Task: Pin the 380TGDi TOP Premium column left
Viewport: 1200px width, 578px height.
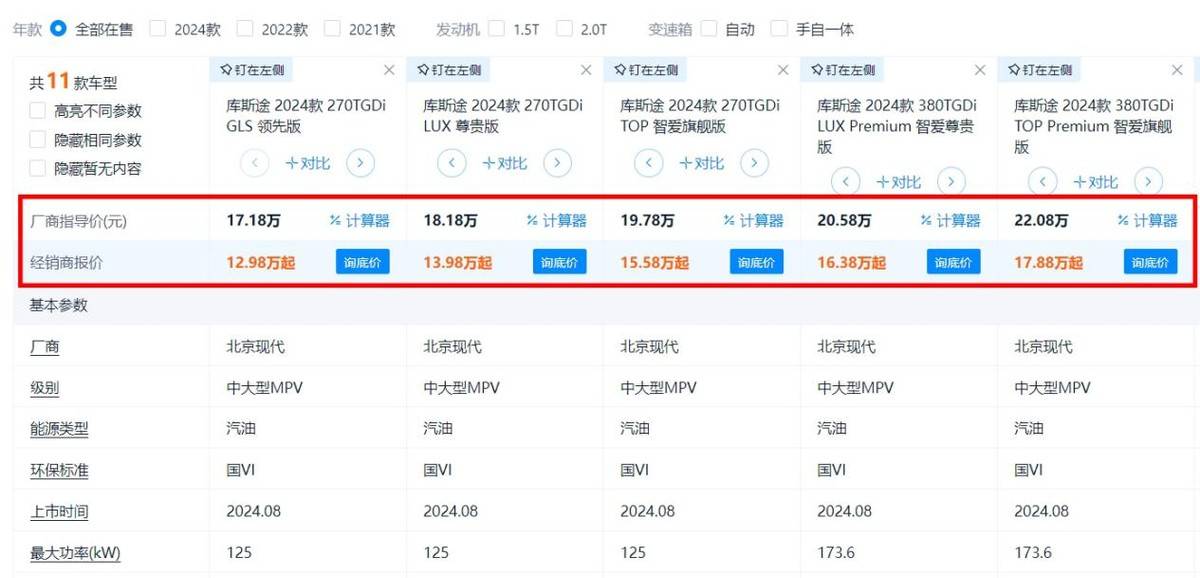Action: click(x=1041, y=70)
